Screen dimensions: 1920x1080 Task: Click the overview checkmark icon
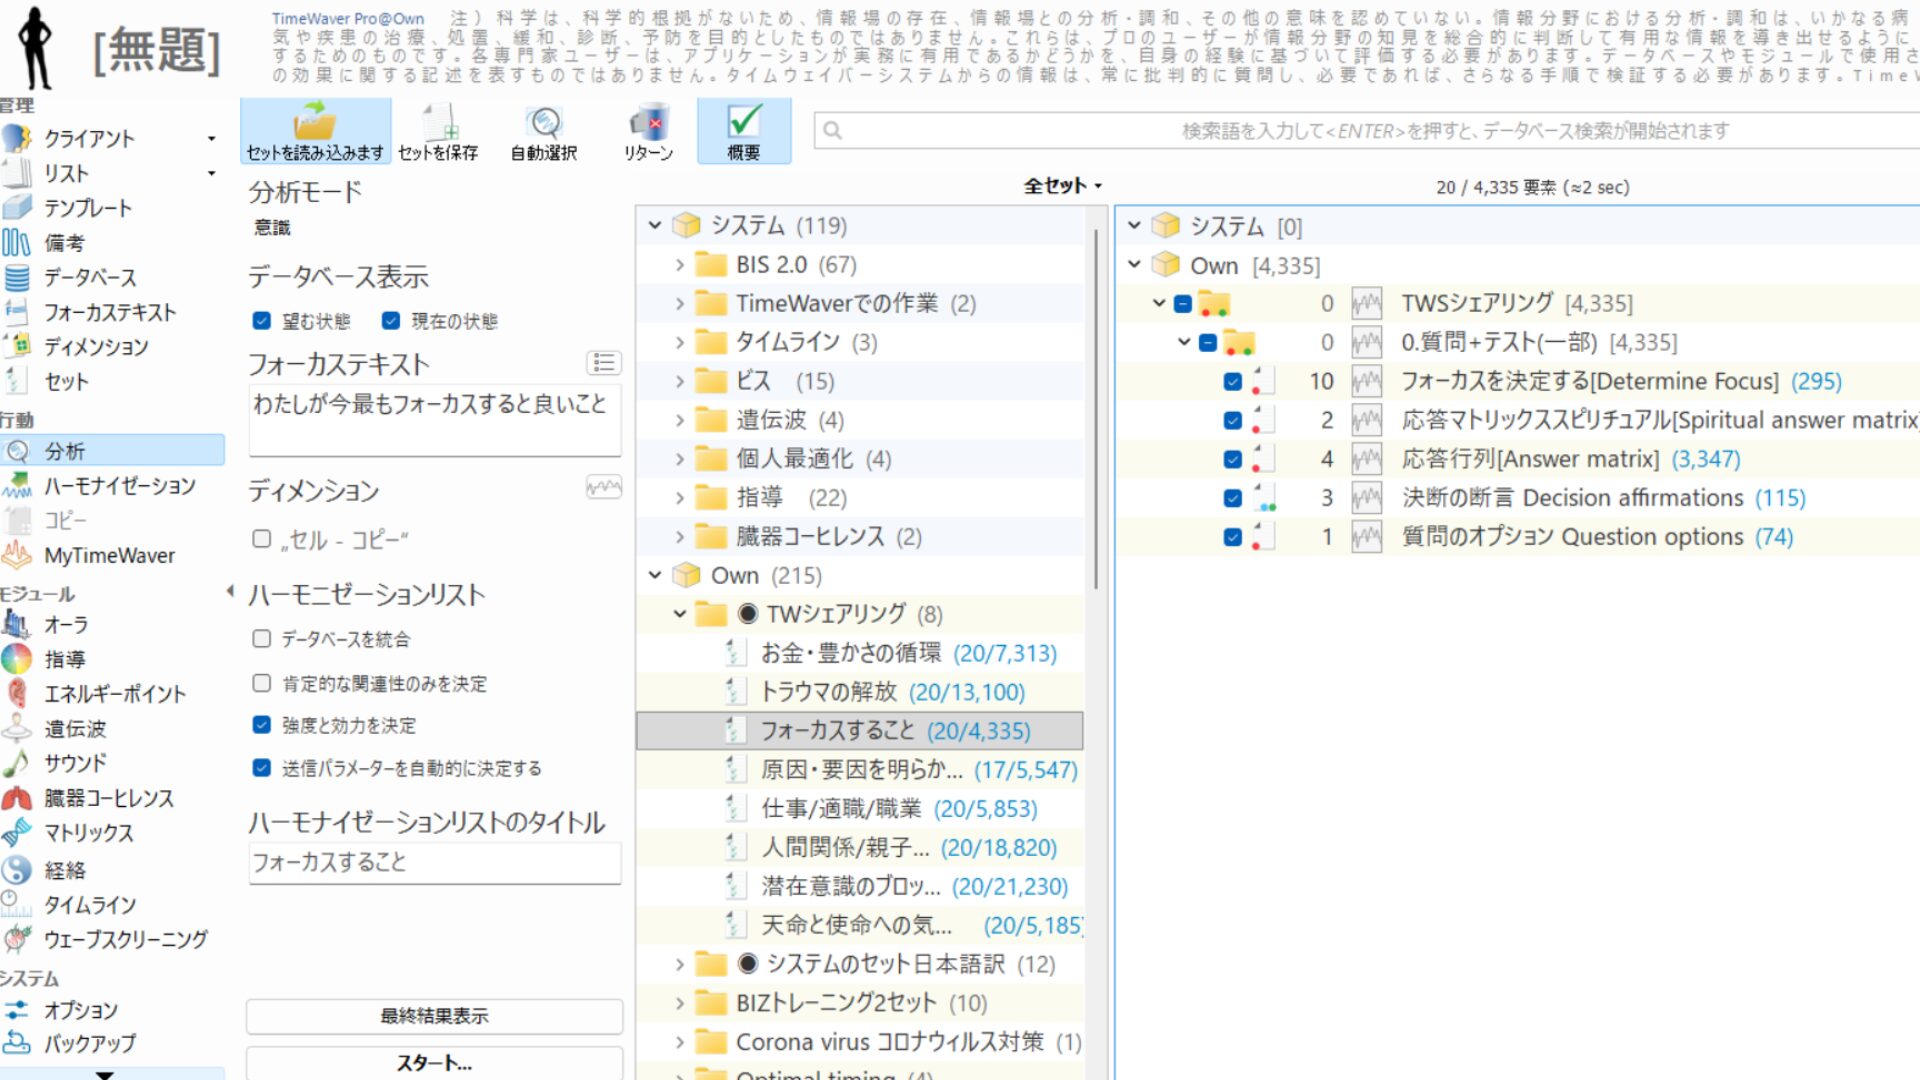pos(744,122)
